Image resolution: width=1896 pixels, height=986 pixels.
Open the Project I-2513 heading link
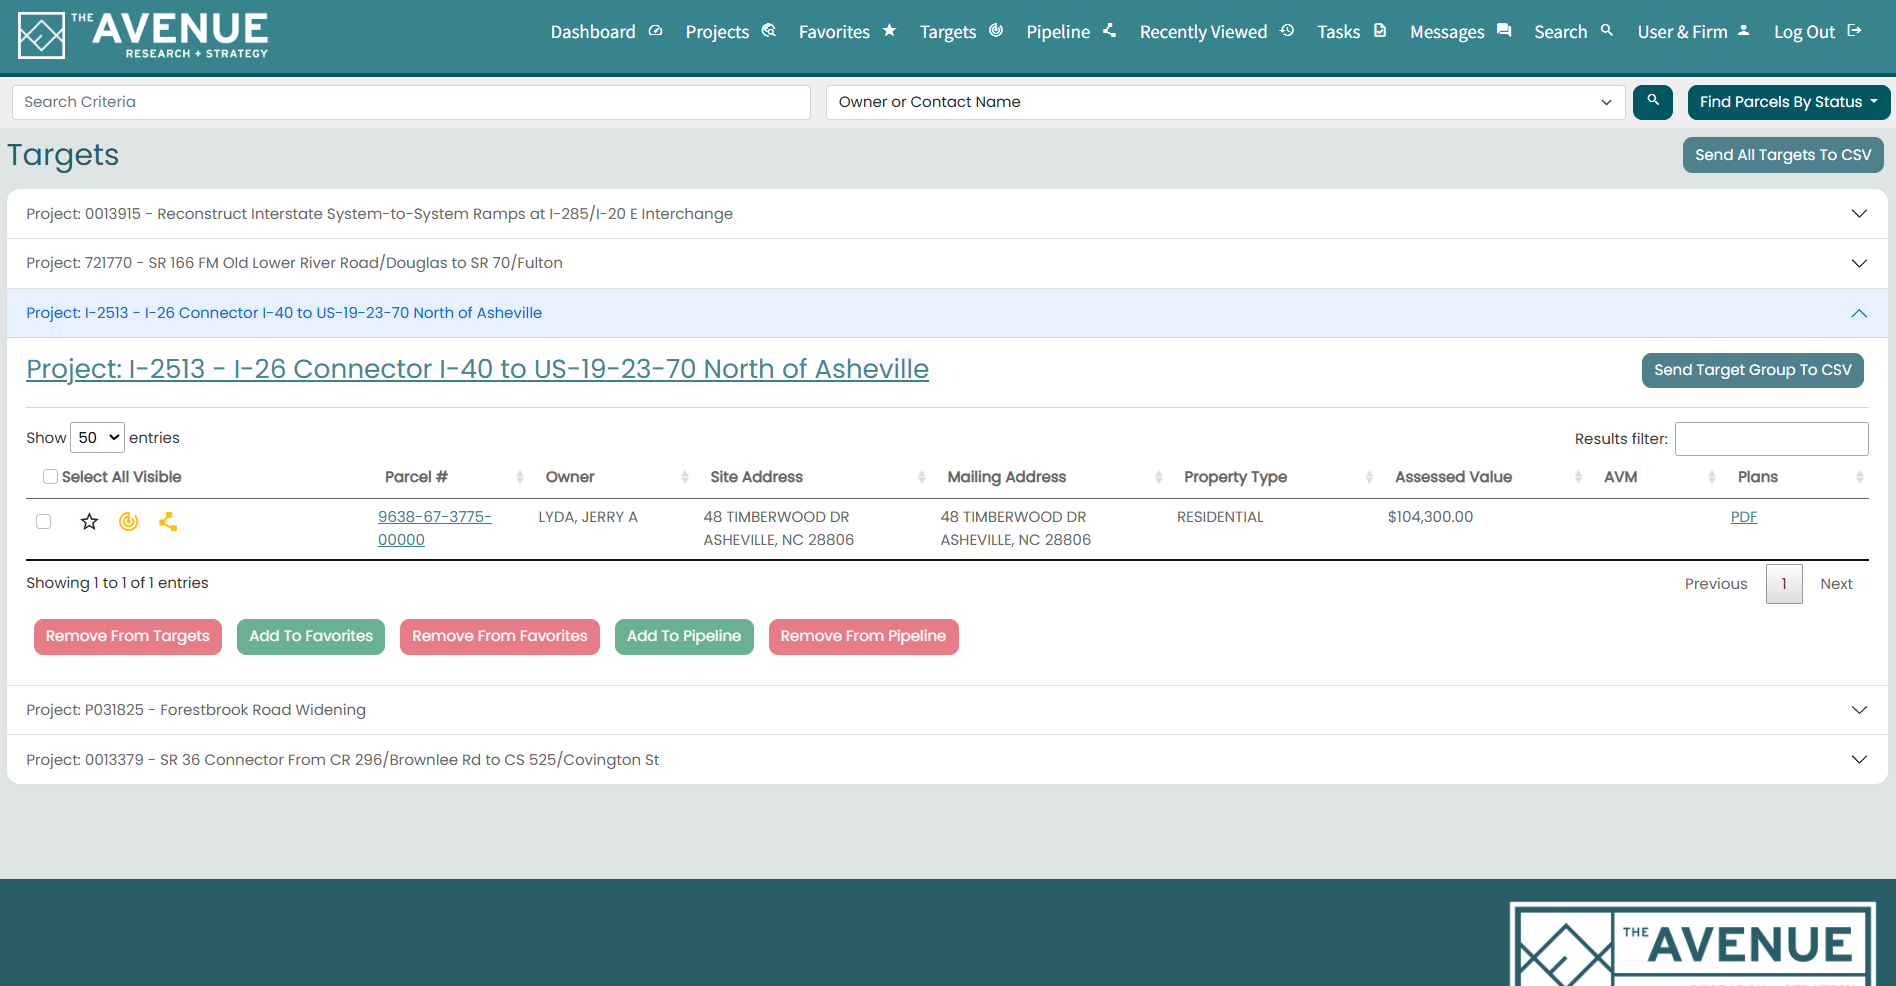[477, 369]
